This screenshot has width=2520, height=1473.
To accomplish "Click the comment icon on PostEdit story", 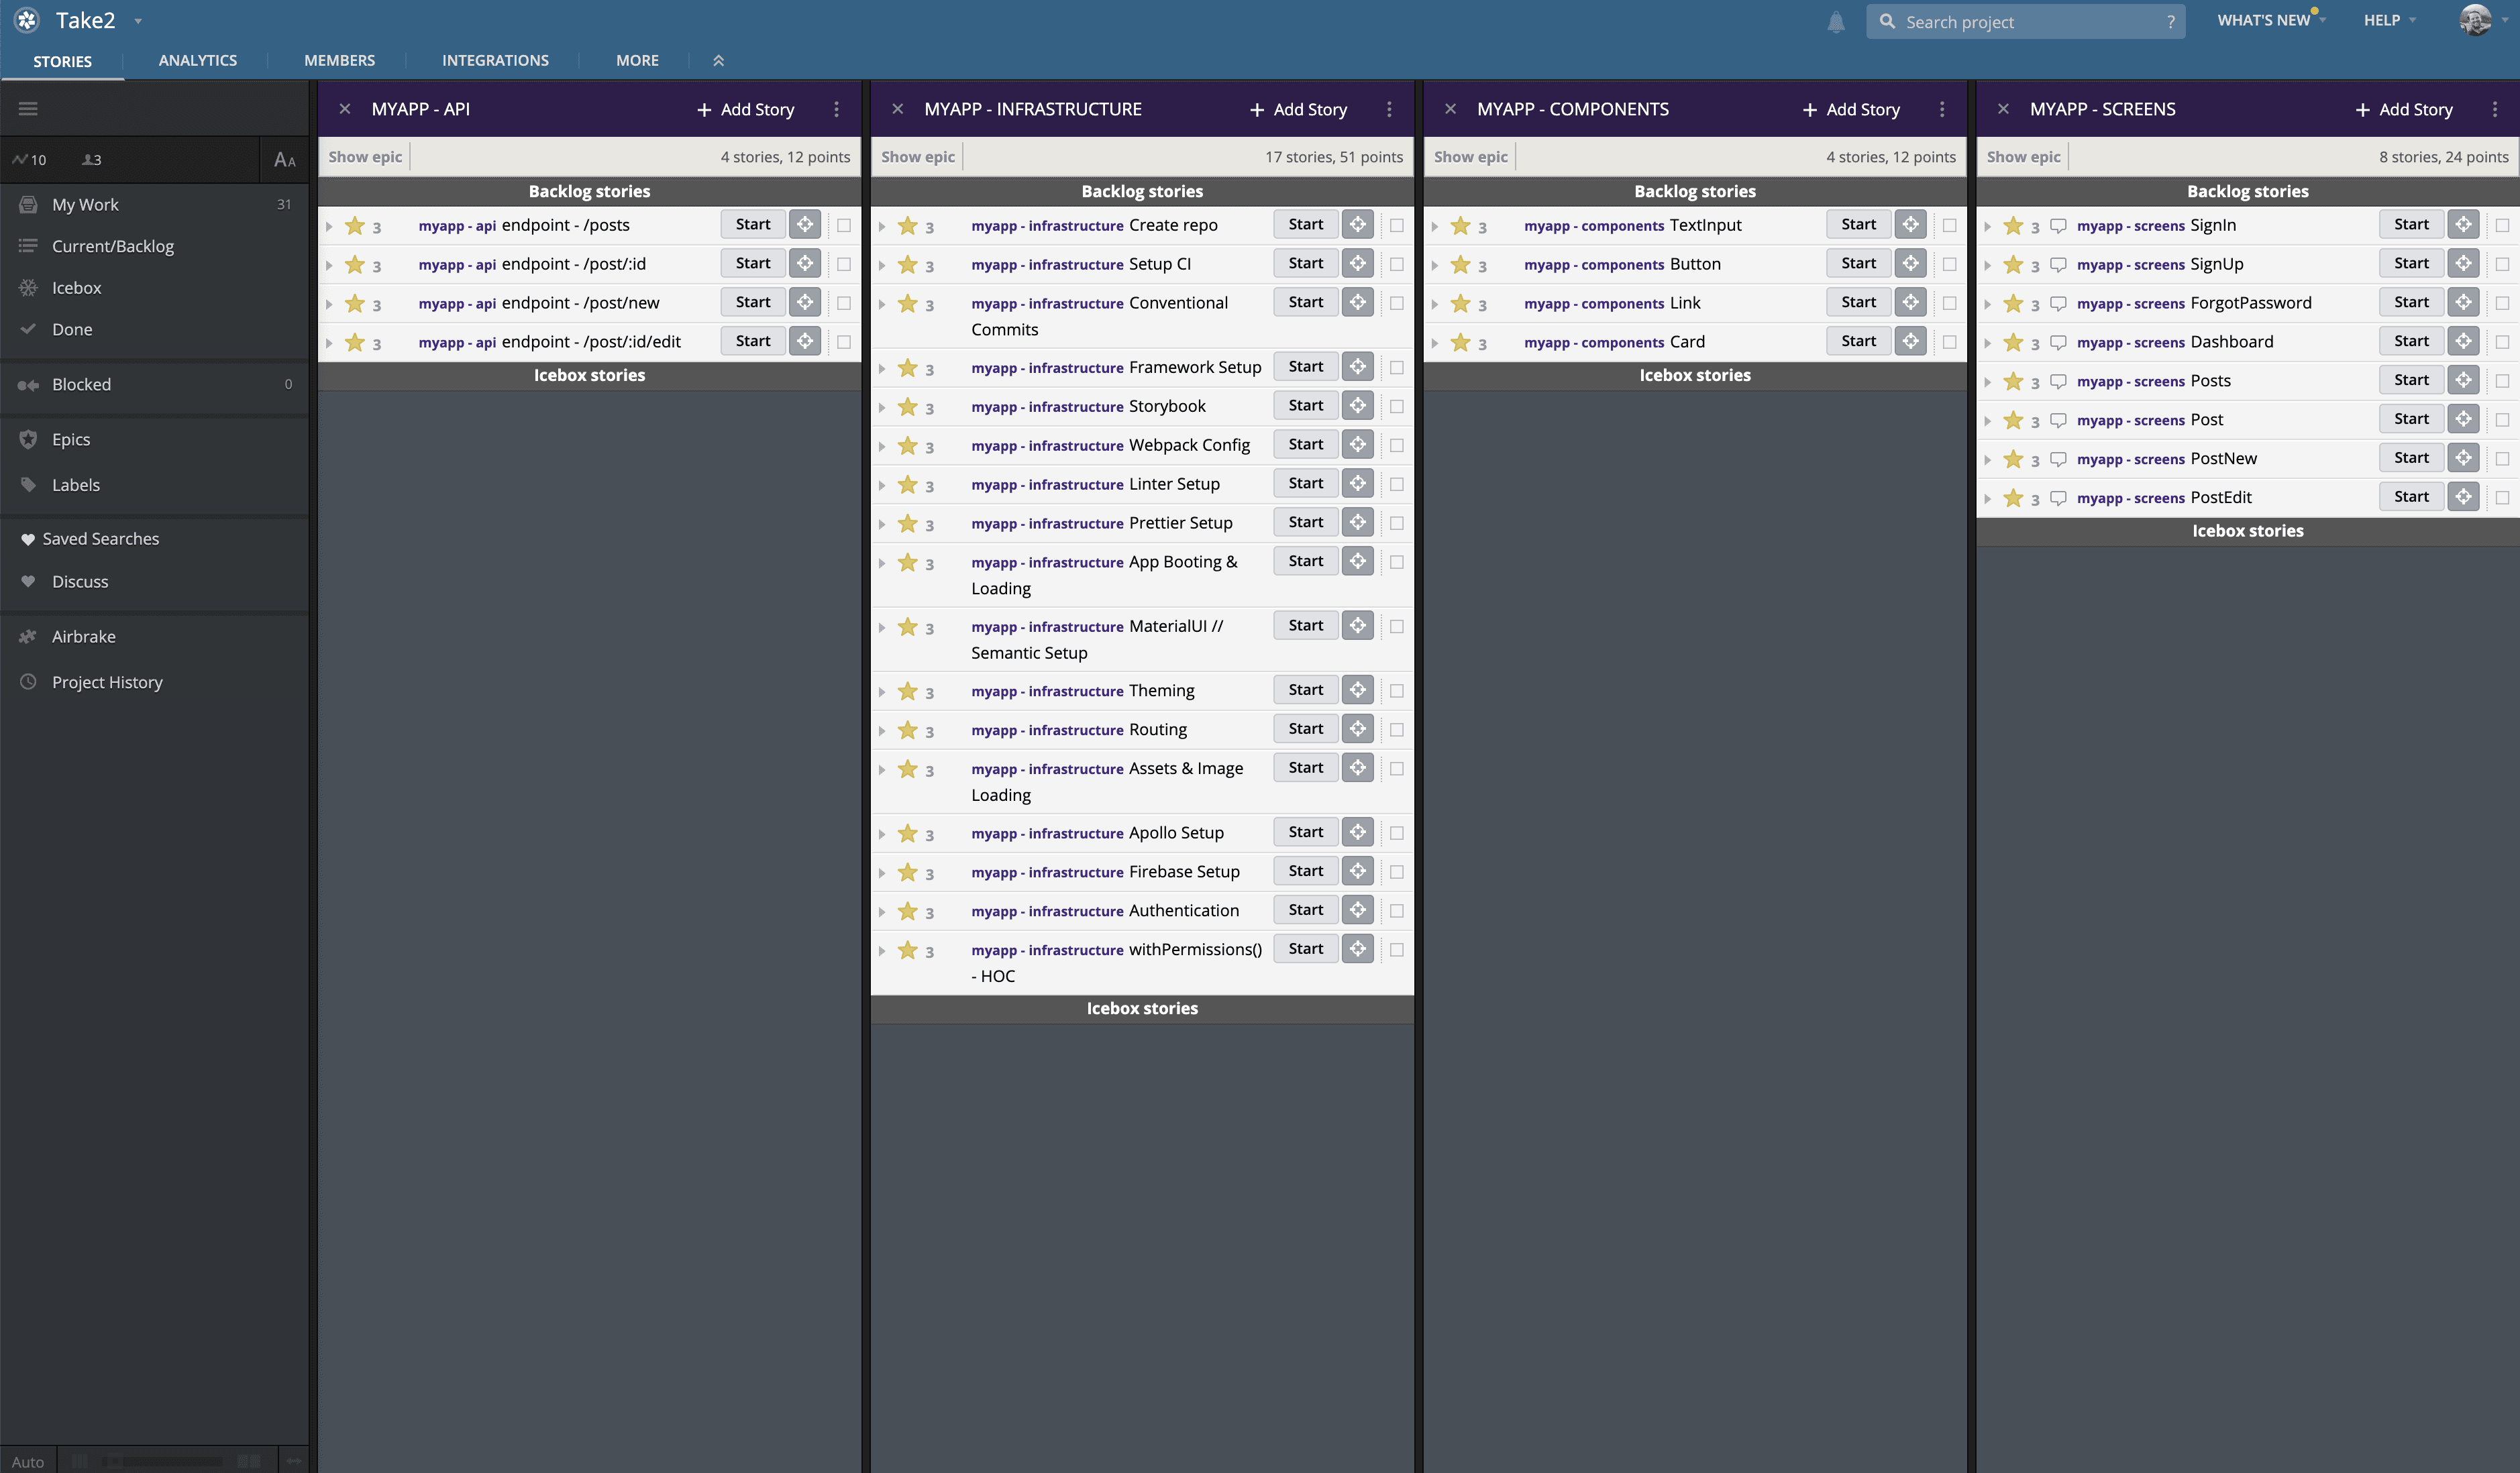I will point(2058,498).
